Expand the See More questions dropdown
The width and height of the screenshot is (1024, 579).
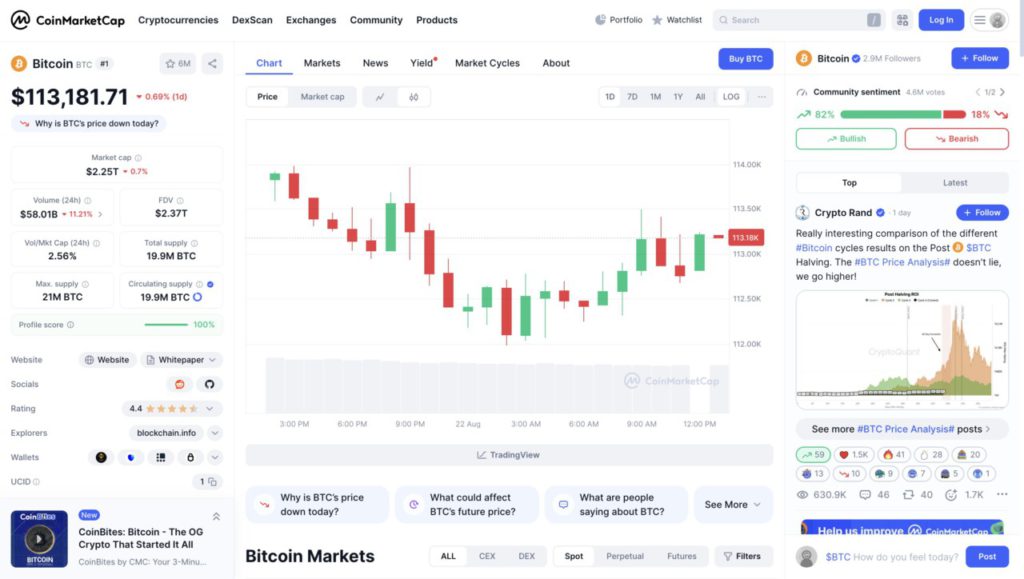pyautogui.click(x=732, y=504)
